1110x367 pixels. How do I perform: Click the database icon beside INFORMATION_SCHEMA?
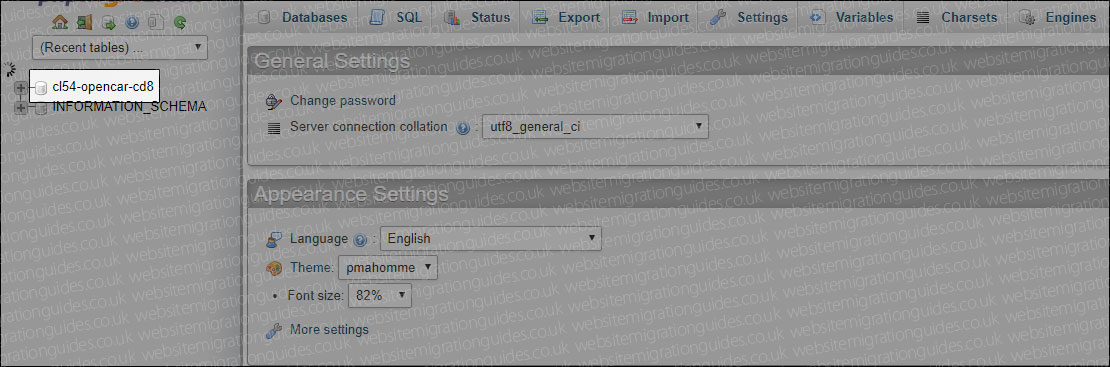tap(41, 108)
